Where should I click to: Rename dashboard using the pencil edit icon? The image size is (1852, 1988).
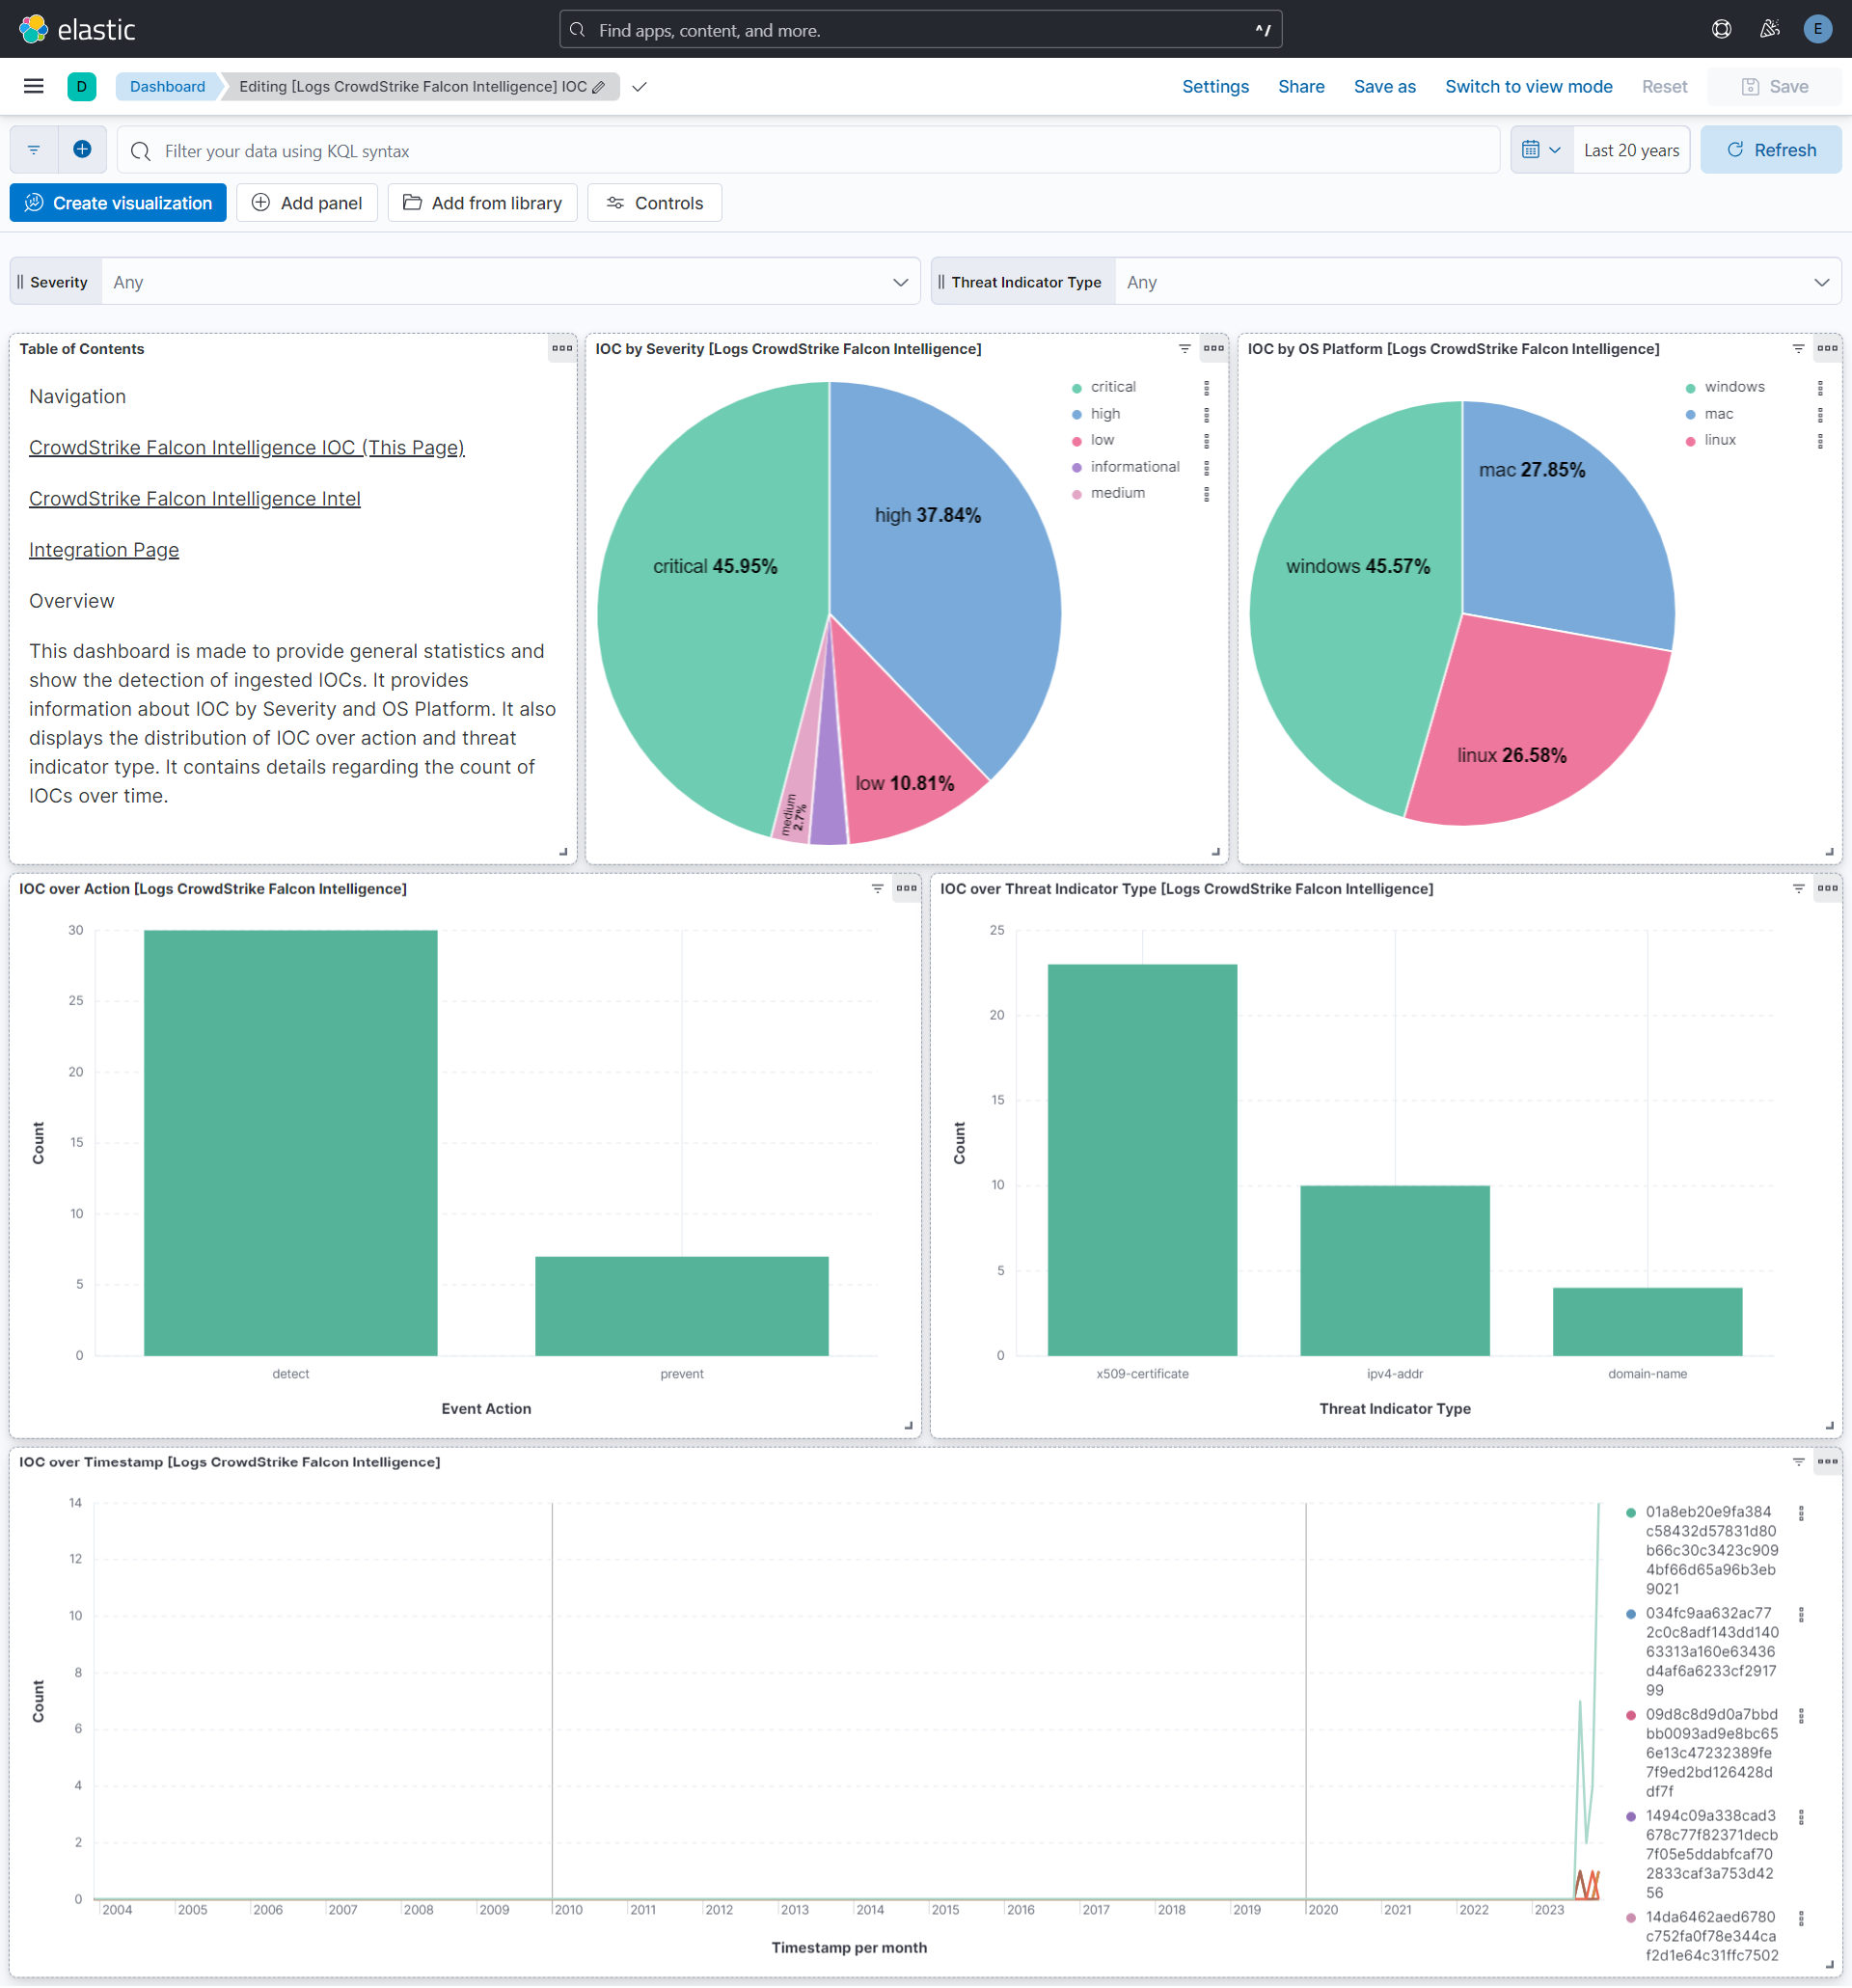click(598, 87)
